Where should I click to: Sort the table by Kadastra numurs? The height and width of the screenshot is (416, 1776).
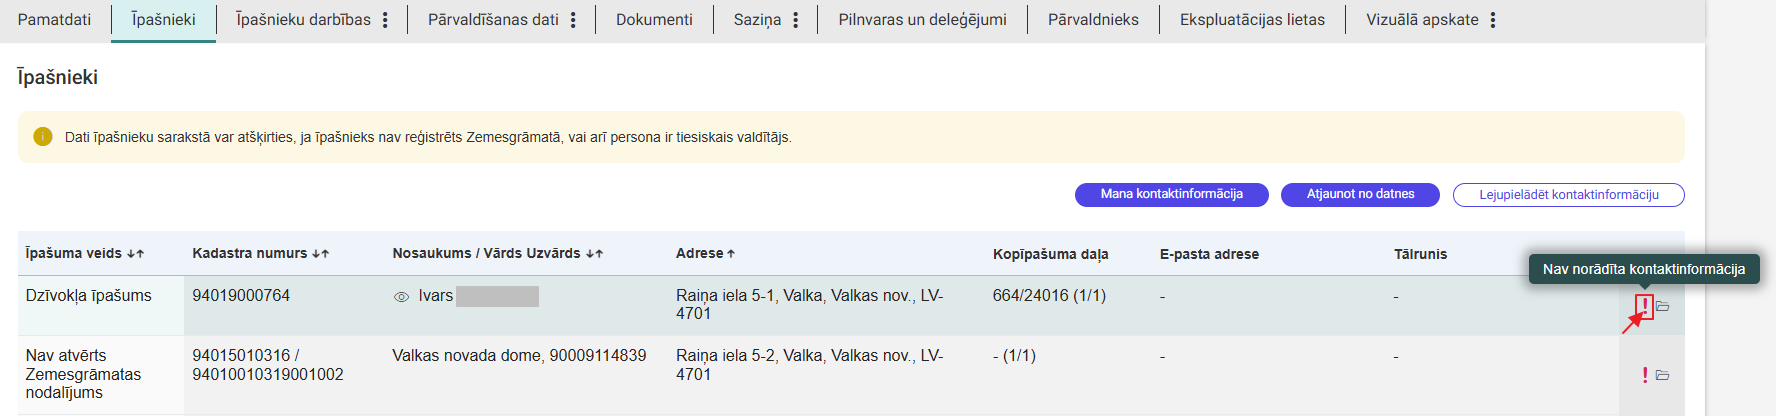320,254
